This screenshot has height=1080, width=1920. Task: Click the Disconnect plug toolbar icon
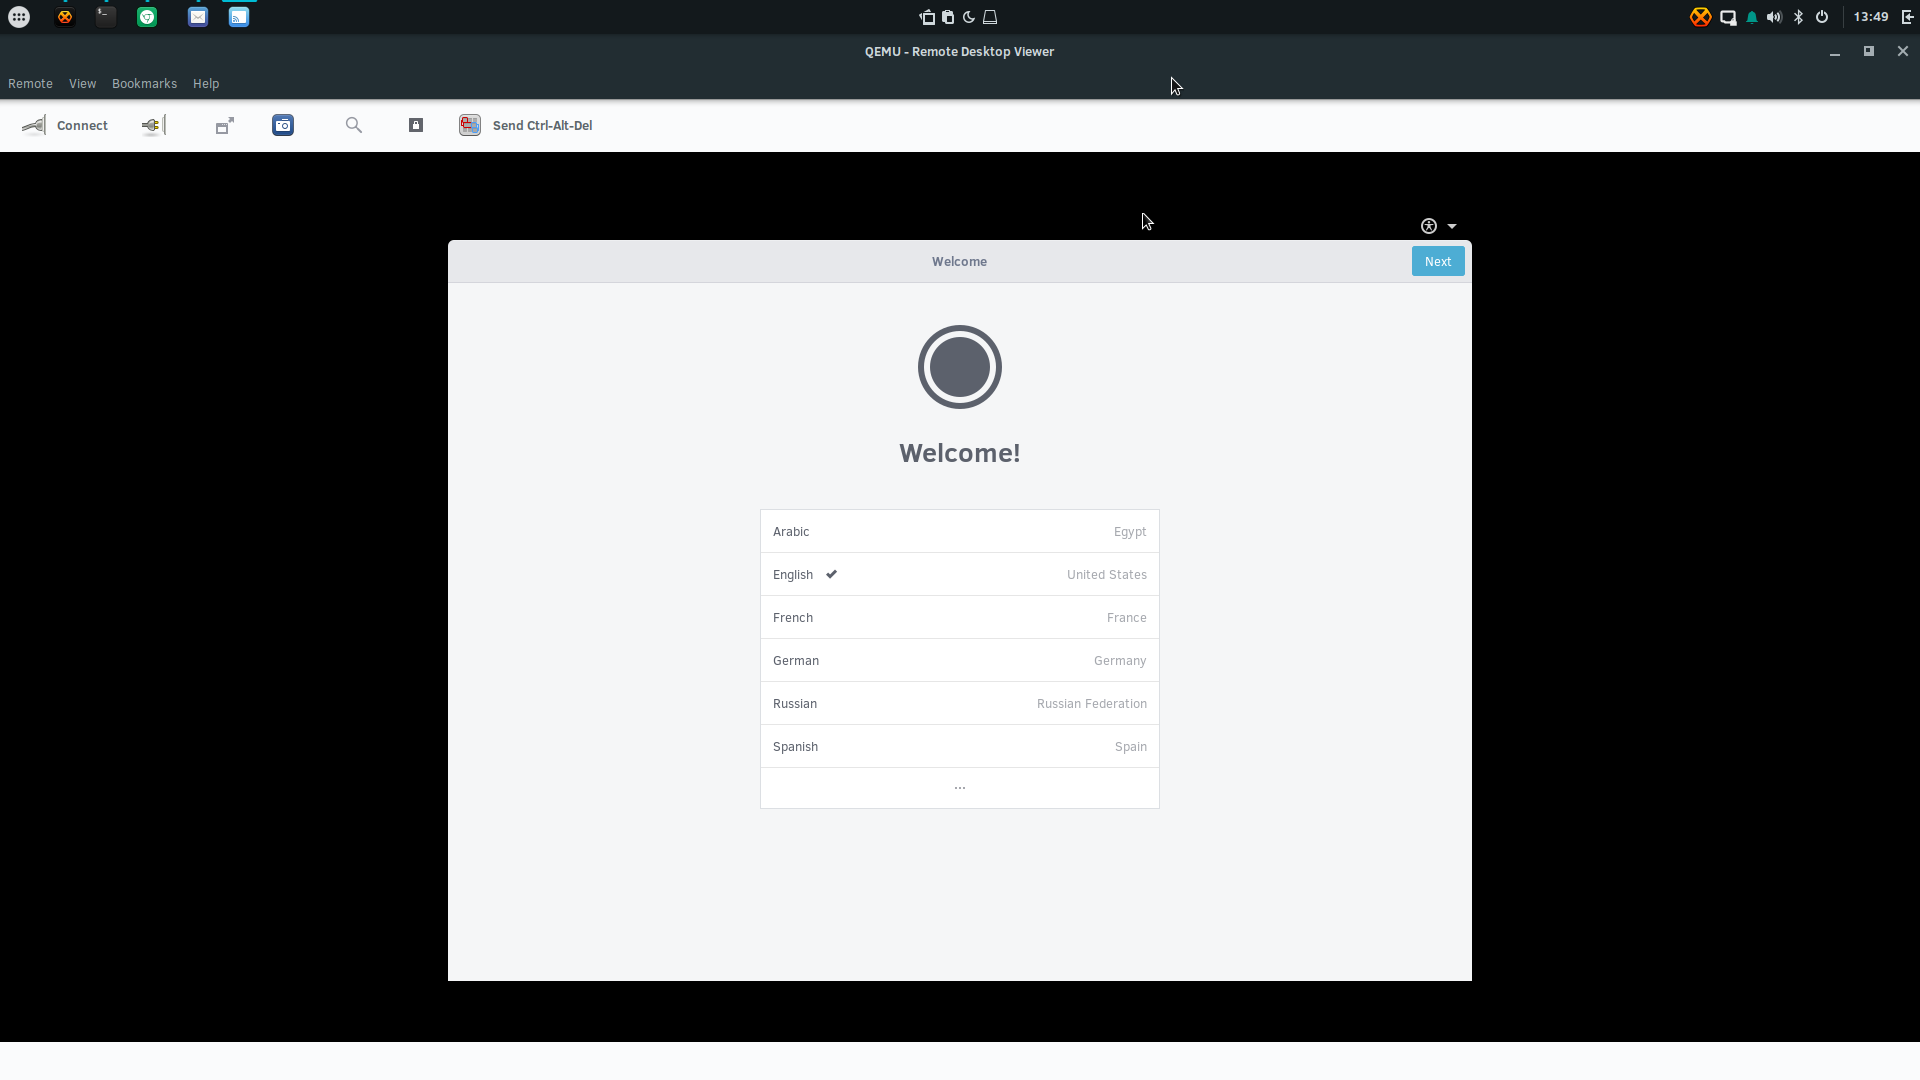click(153, 125)
